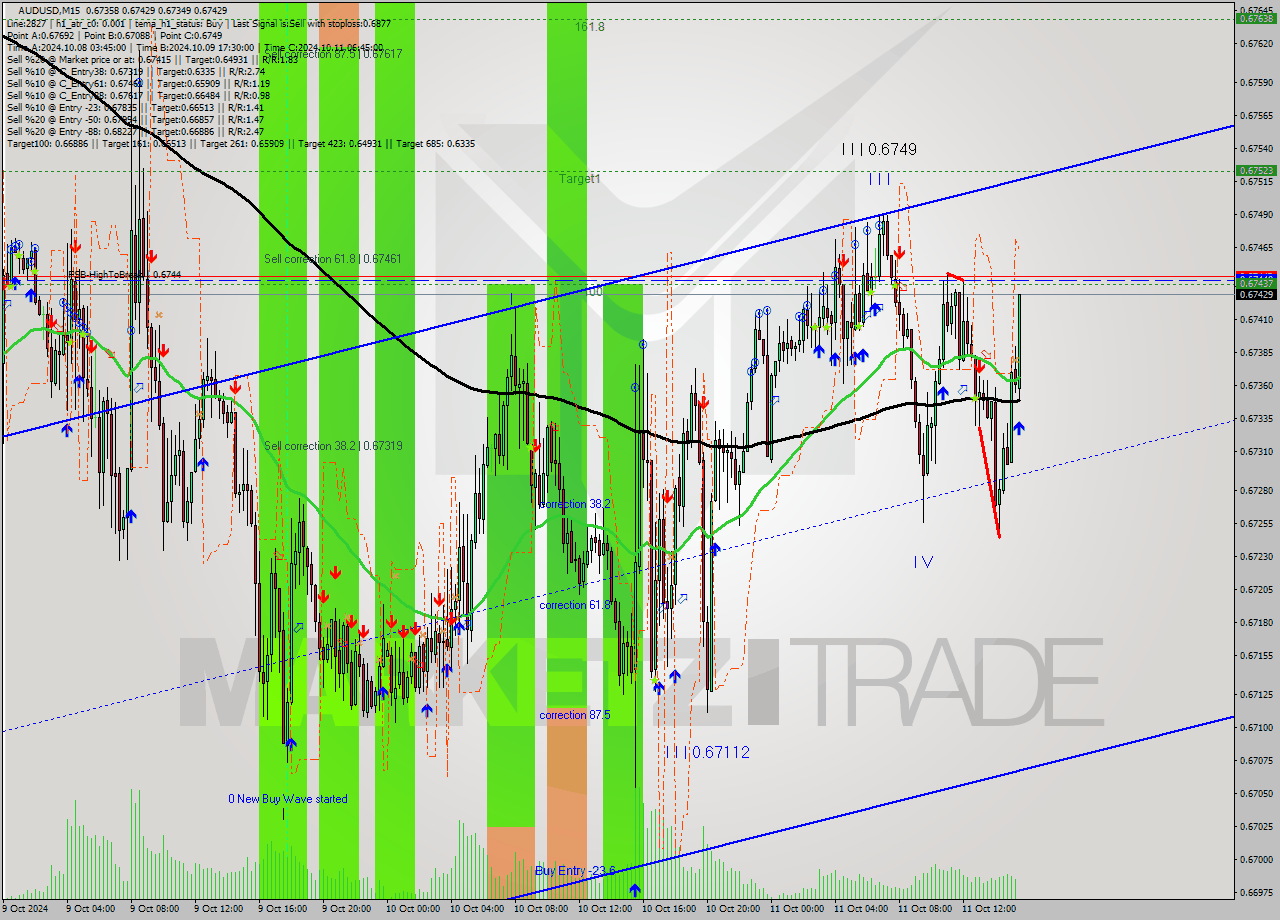The height and width of the screenshot is (920, 1280).
Task: Click the 'I V' wave label
Action: (923, 562)
